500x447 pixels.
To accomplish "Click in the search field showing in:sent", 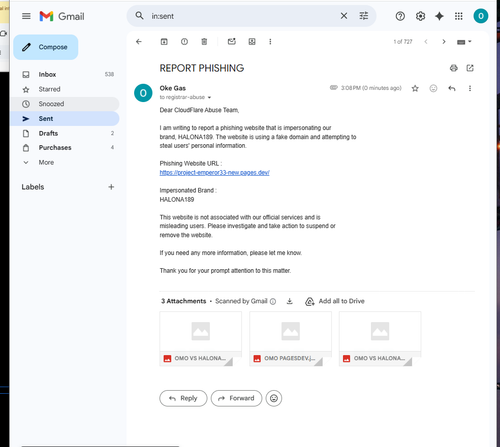I will point(243,16).
